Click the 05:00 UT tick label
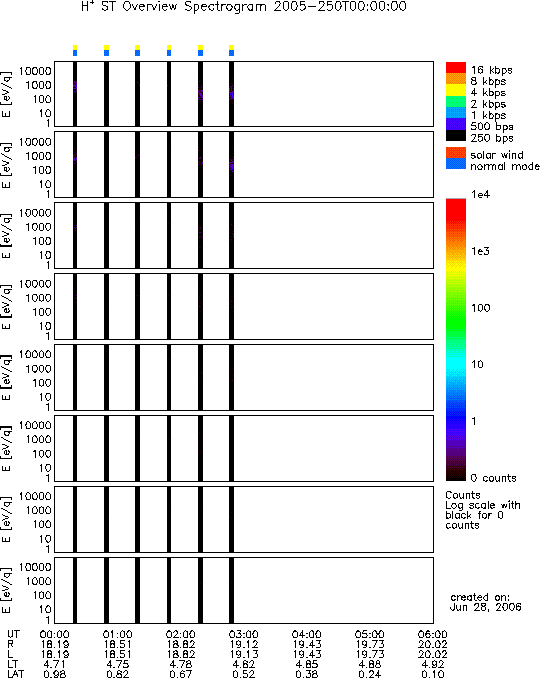540x678 pixels. (370, 634)
